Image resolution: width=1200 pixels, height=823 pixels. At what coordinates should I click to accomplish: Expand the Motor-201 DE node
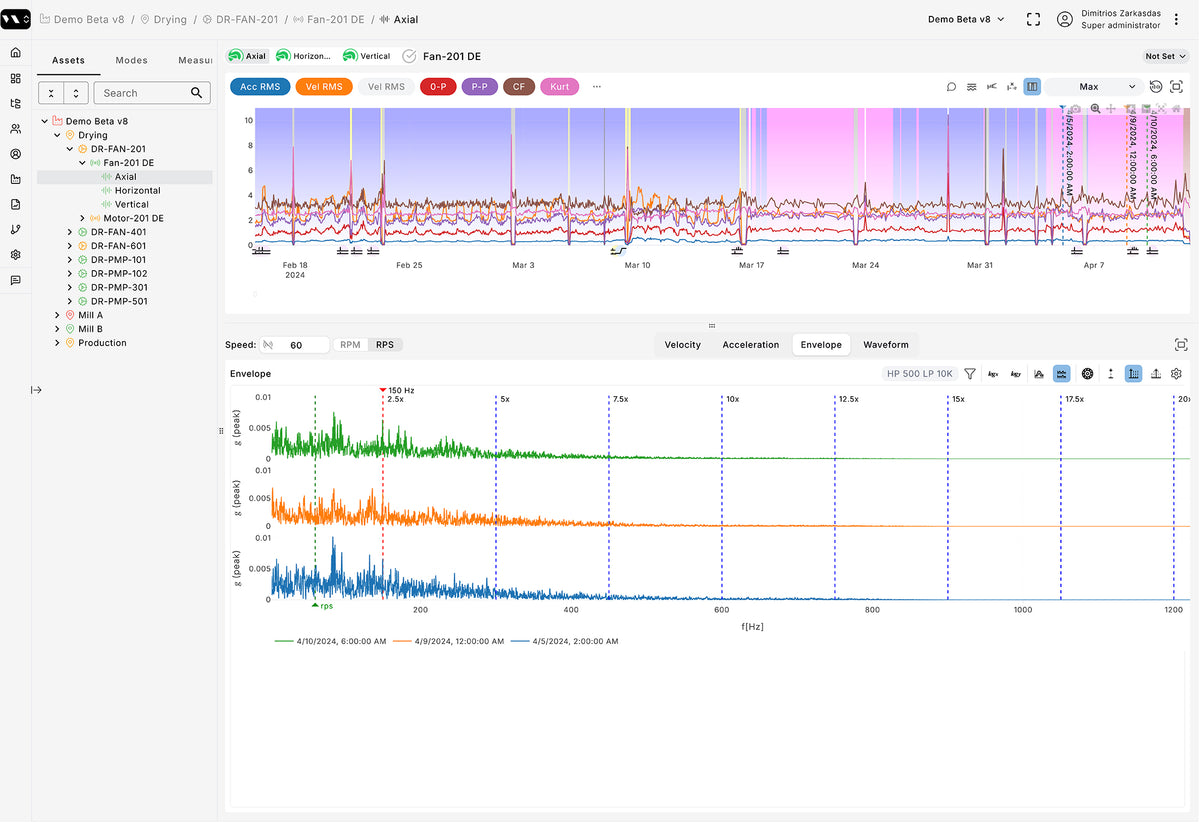(83, 218)
